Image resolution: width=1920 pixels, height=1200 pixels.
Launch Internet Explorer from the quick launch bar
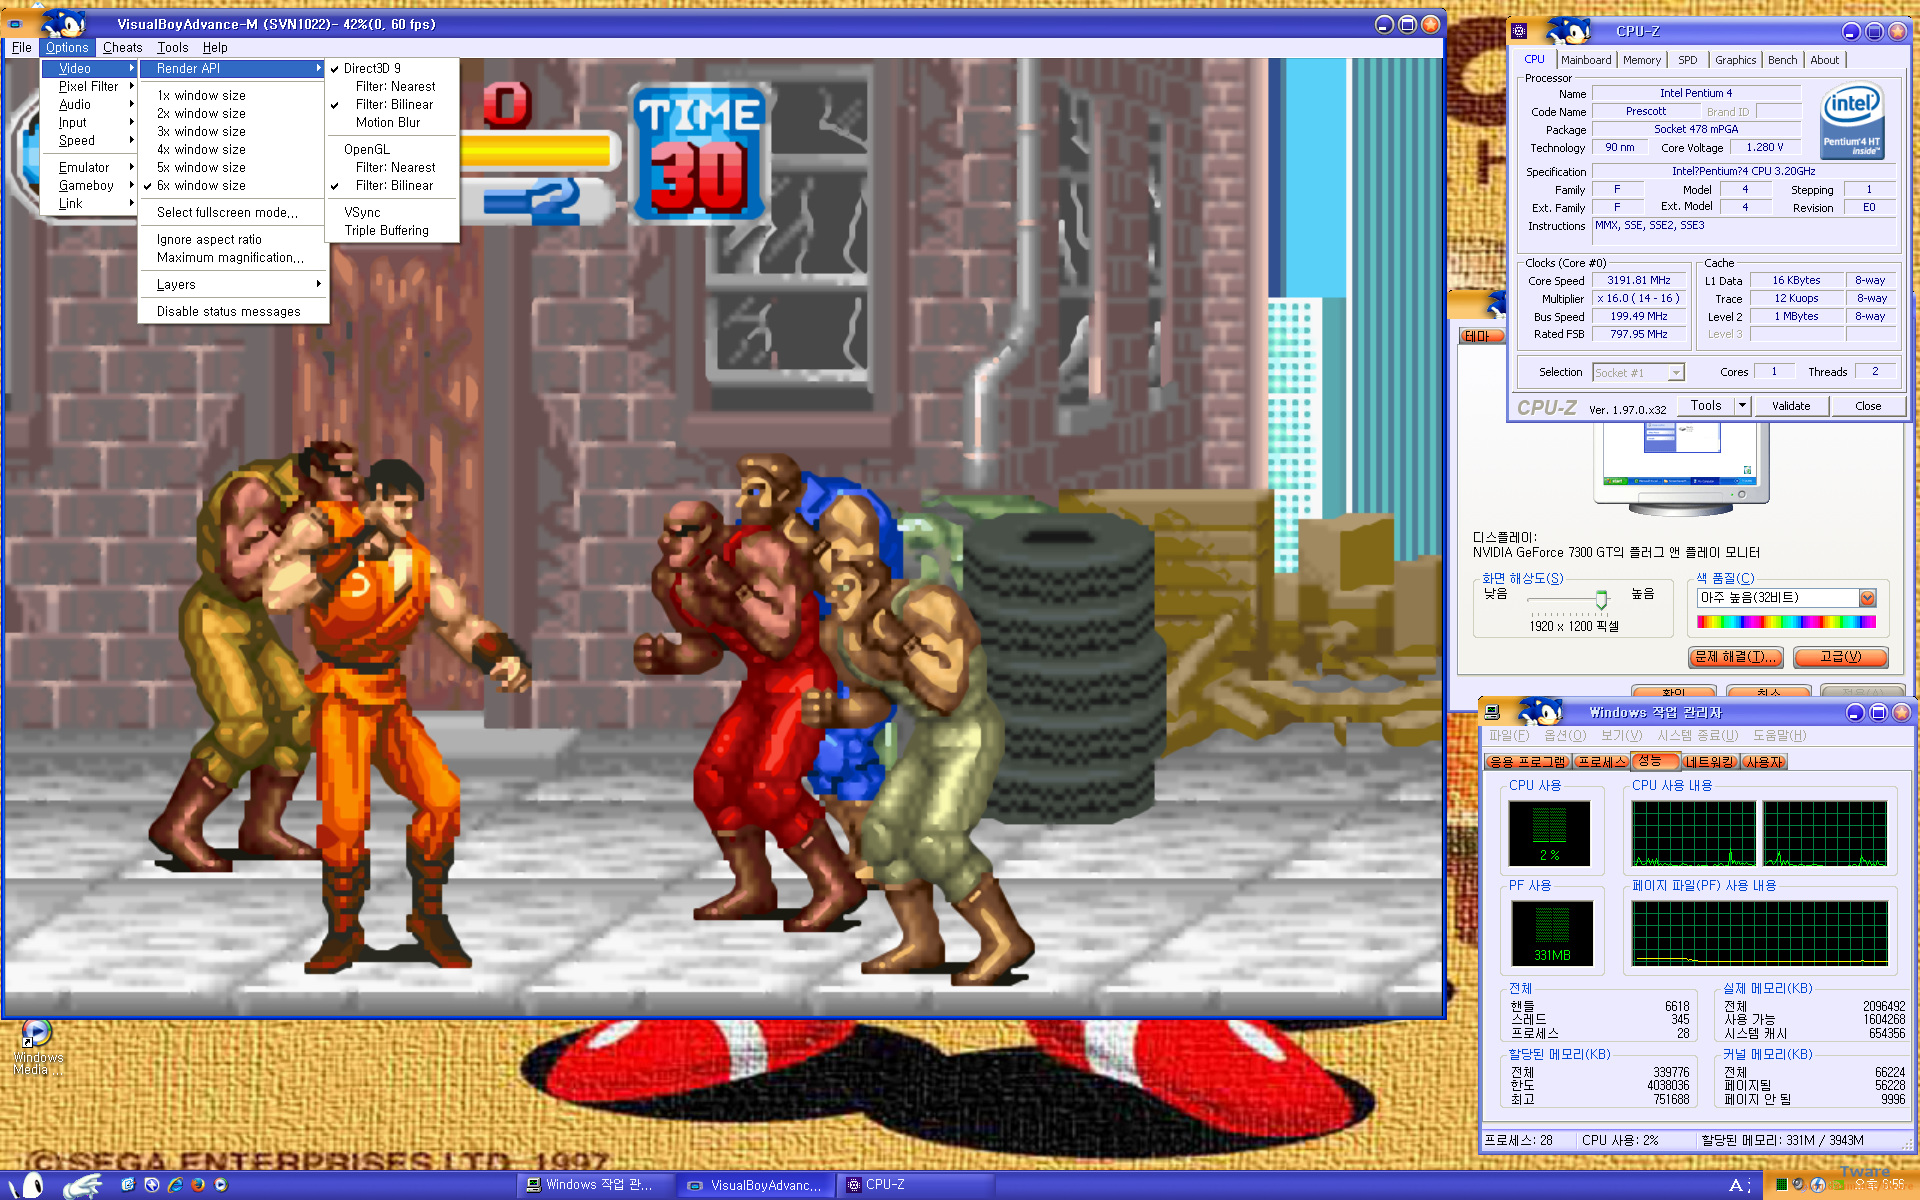(x=175, y=1185)
